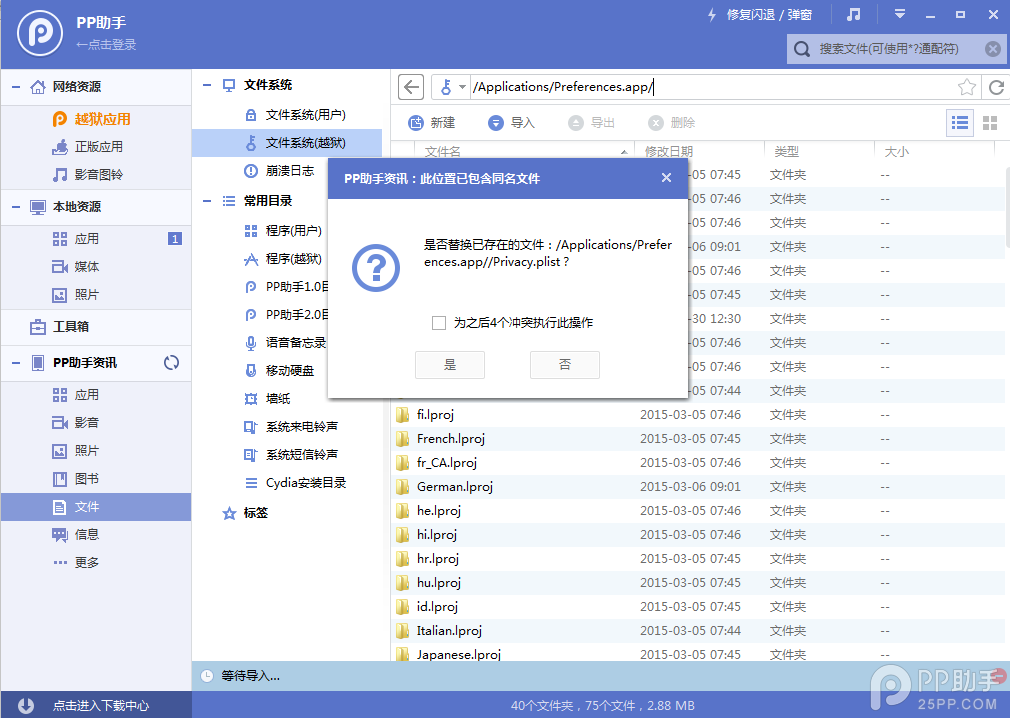Refresh the current directory listing

point(997,87)
